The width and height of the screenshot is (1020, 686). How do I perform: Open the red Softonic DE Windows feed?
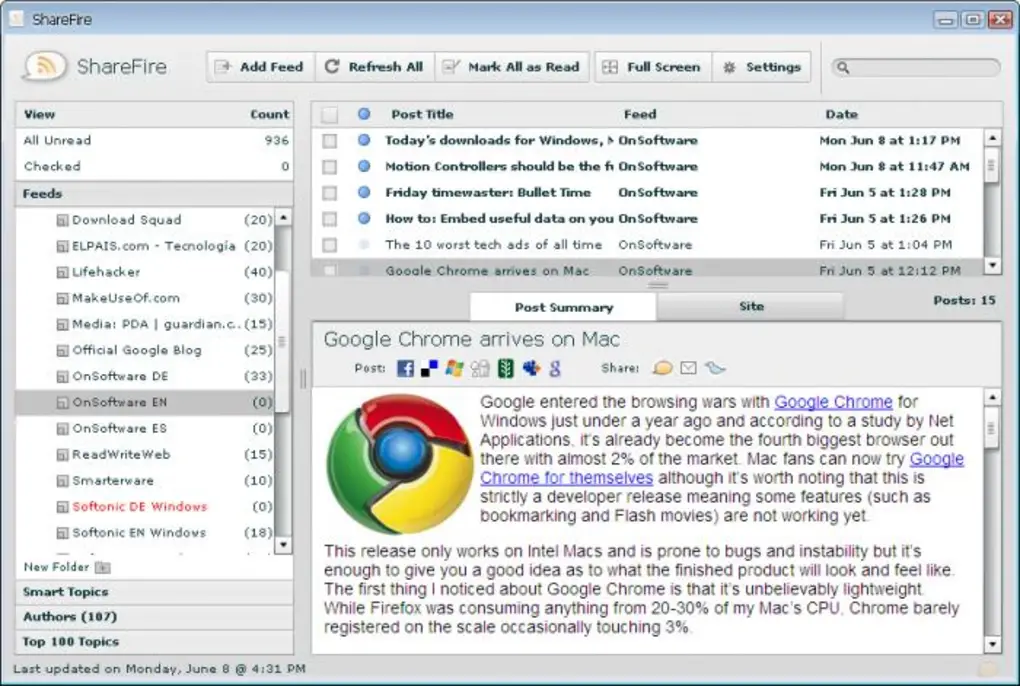coord(145,507)
